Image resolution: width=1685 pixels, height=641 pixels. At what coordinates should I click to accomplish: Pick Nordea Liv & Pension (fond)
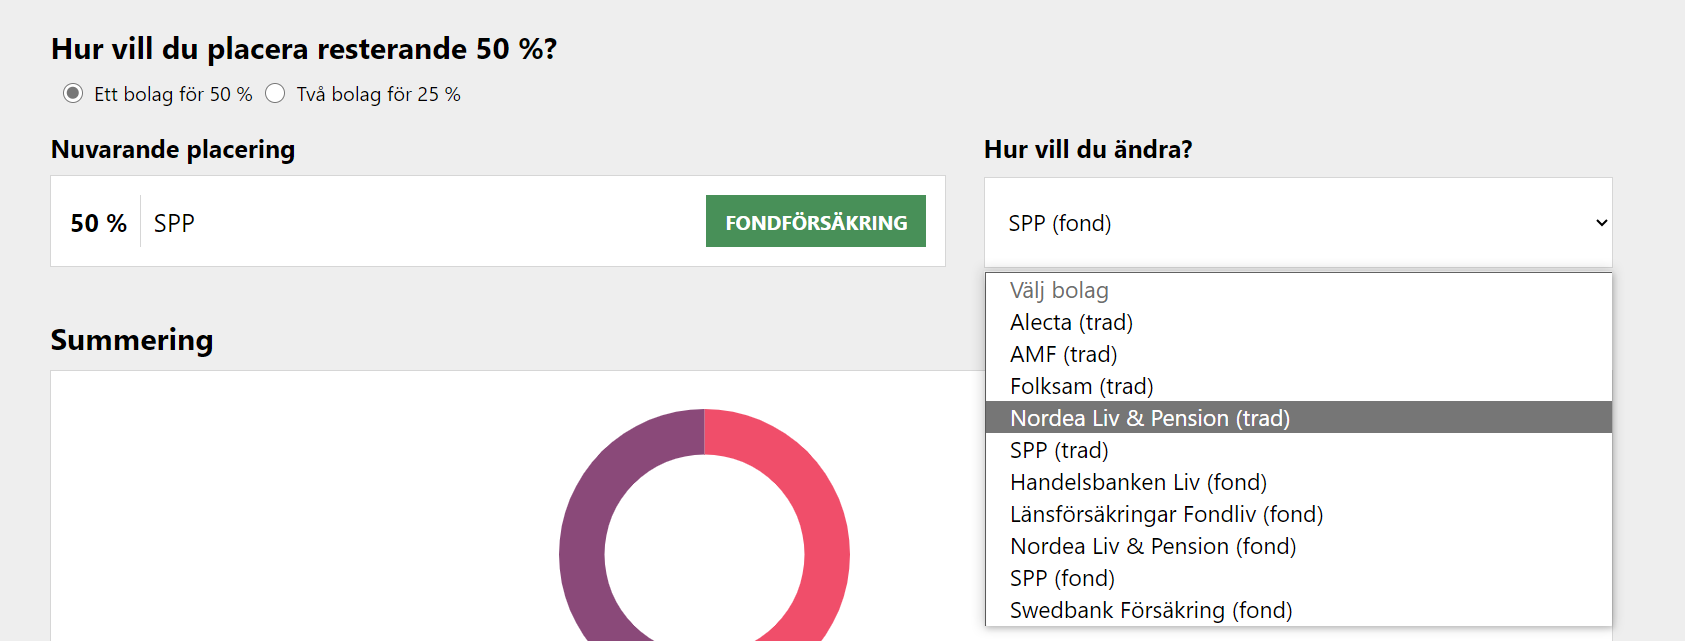click(x=1153, y=546)
